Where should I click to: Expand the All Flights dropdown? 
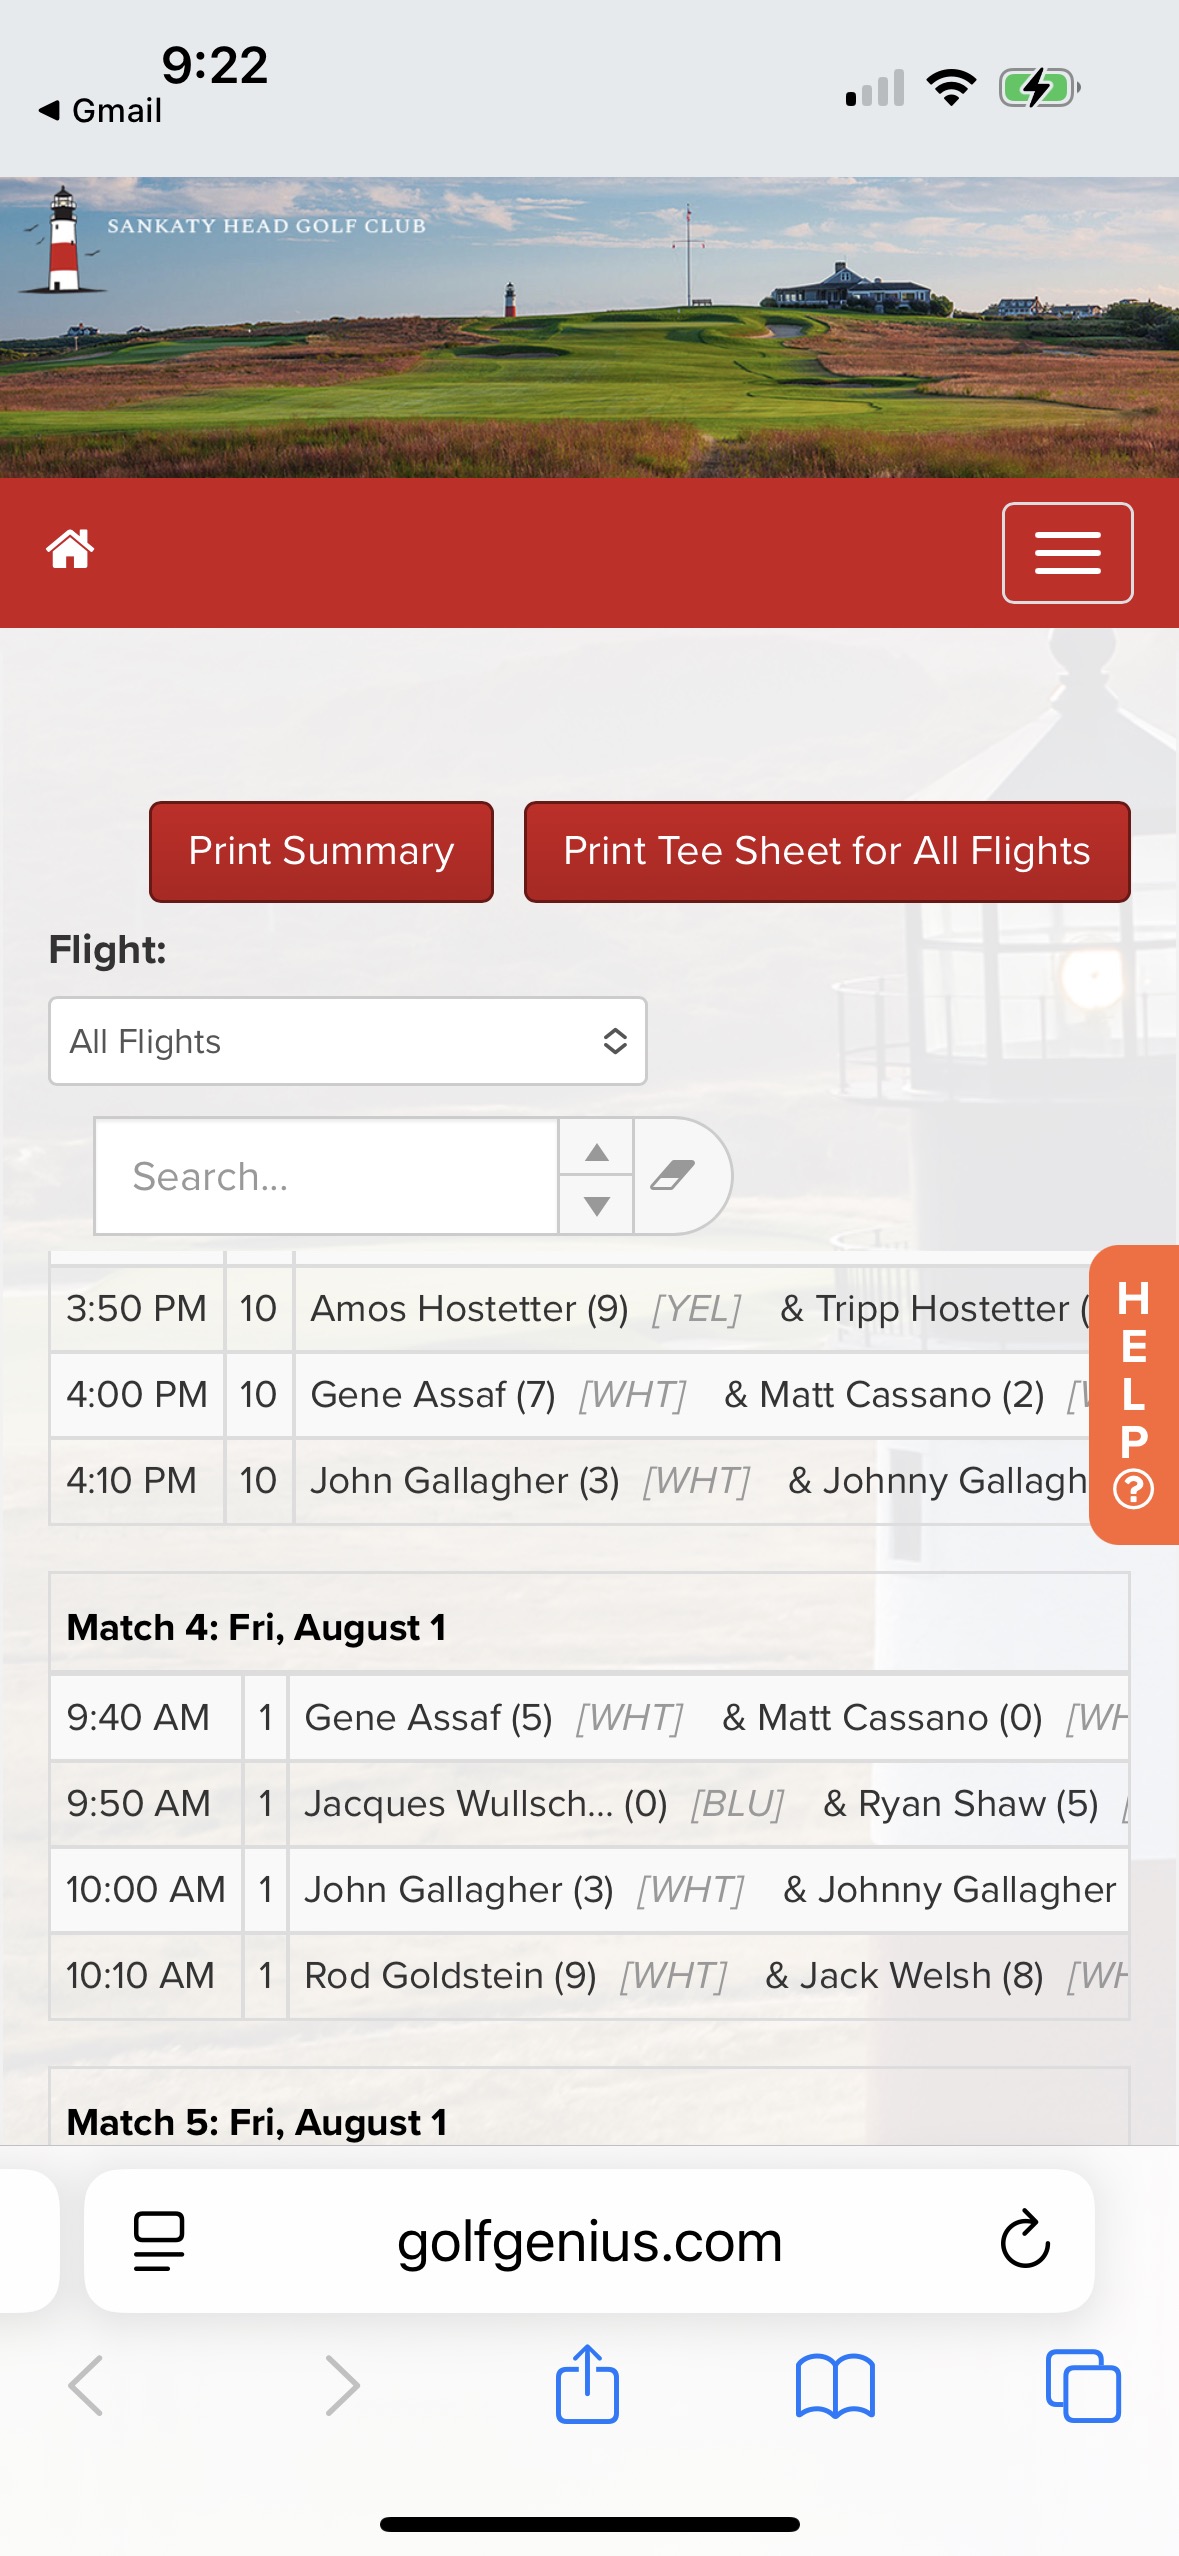(348, 1041)
